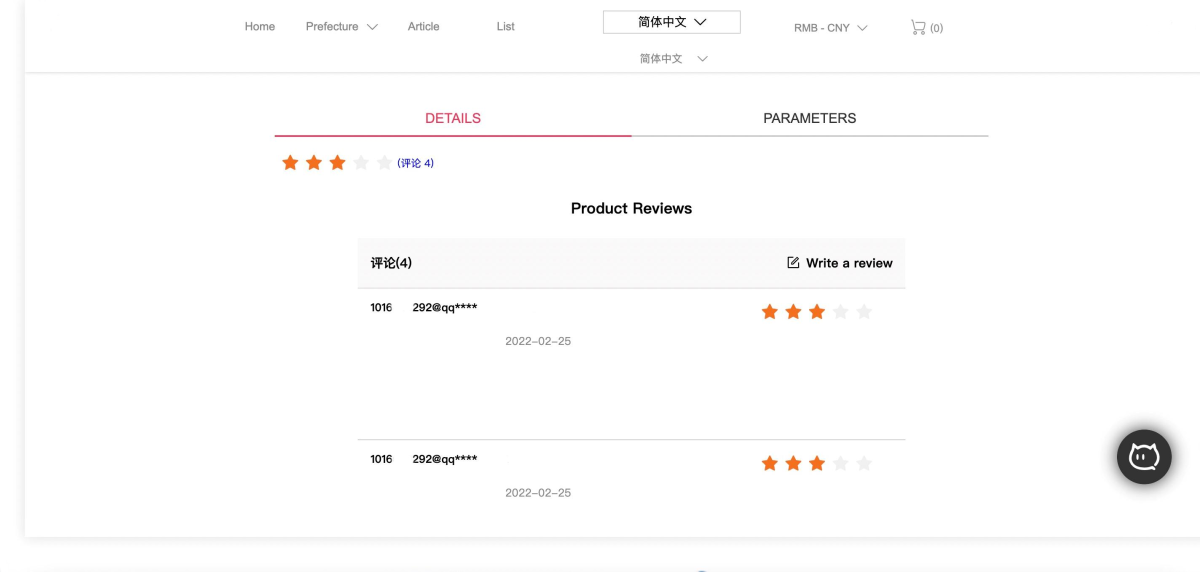1200x572 pixels.
Task: Open the boxed 简体中文 language selector
Action: pyautogui.click(x=672, y=22)
